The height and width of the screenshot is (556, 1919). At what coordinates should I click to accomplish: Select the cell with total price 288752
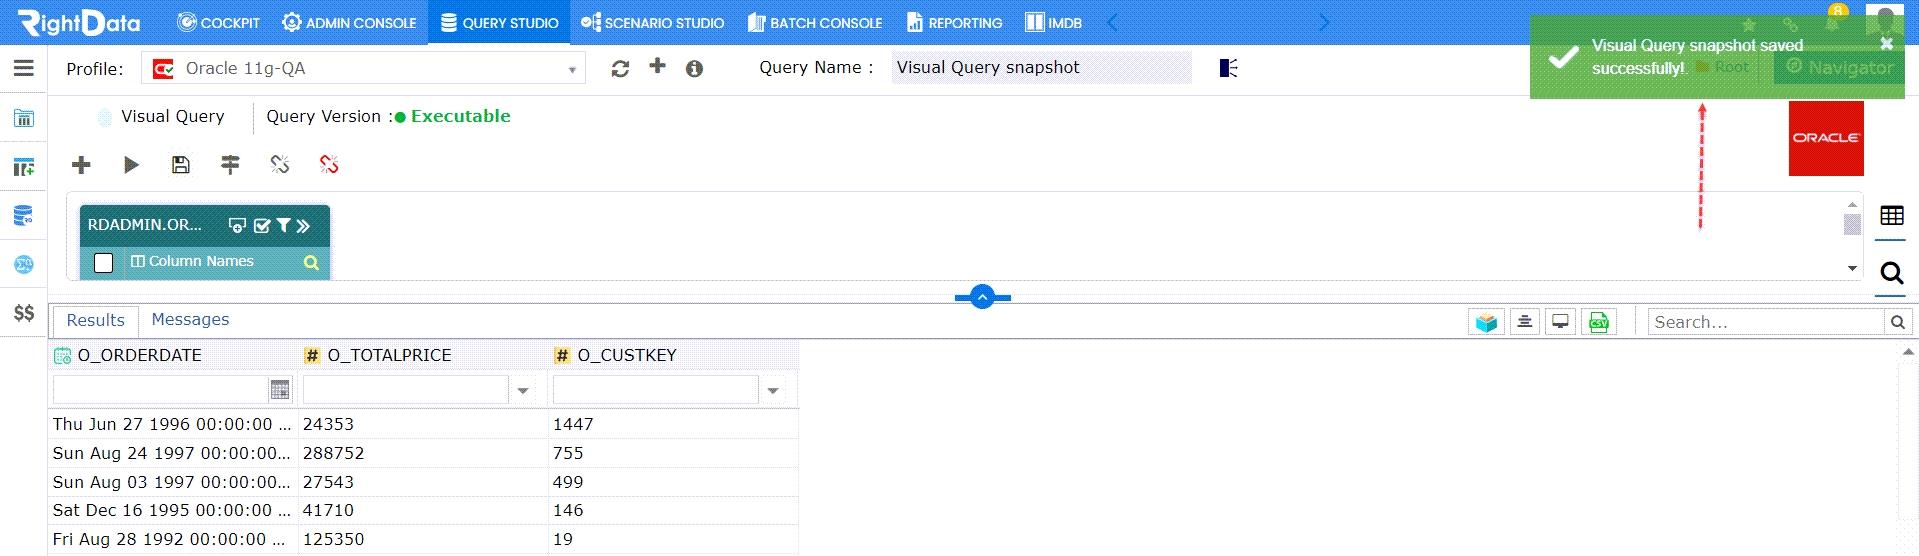423,453
